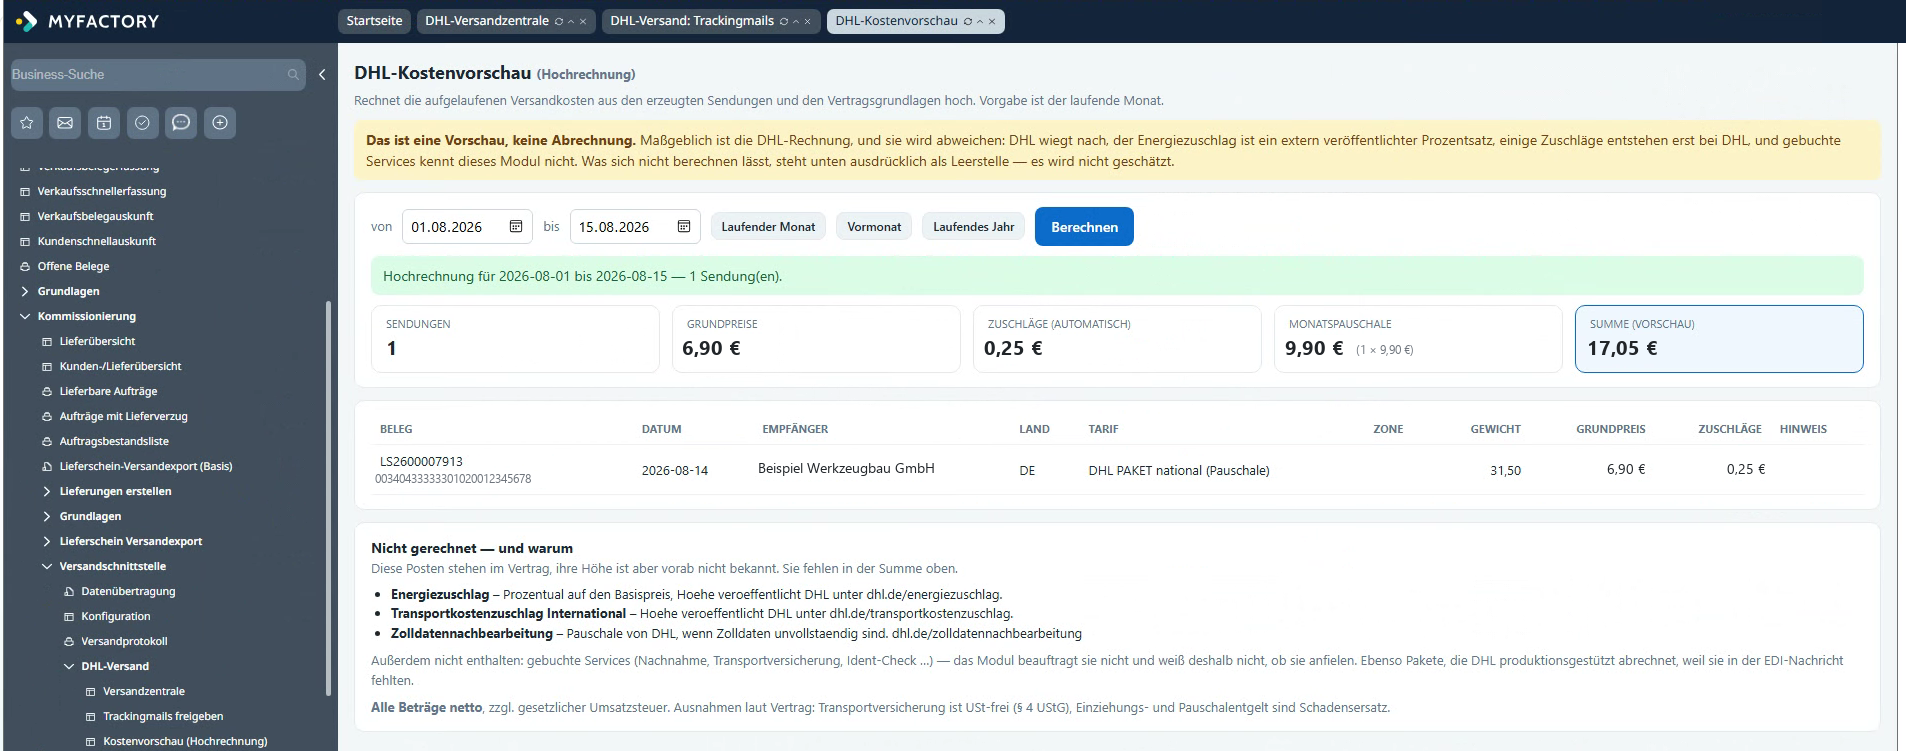Click the export icon beside Lieferschein-Versandexport (Basis)
Viewport: 1906px width, 751px height.
tap(47, 466)
